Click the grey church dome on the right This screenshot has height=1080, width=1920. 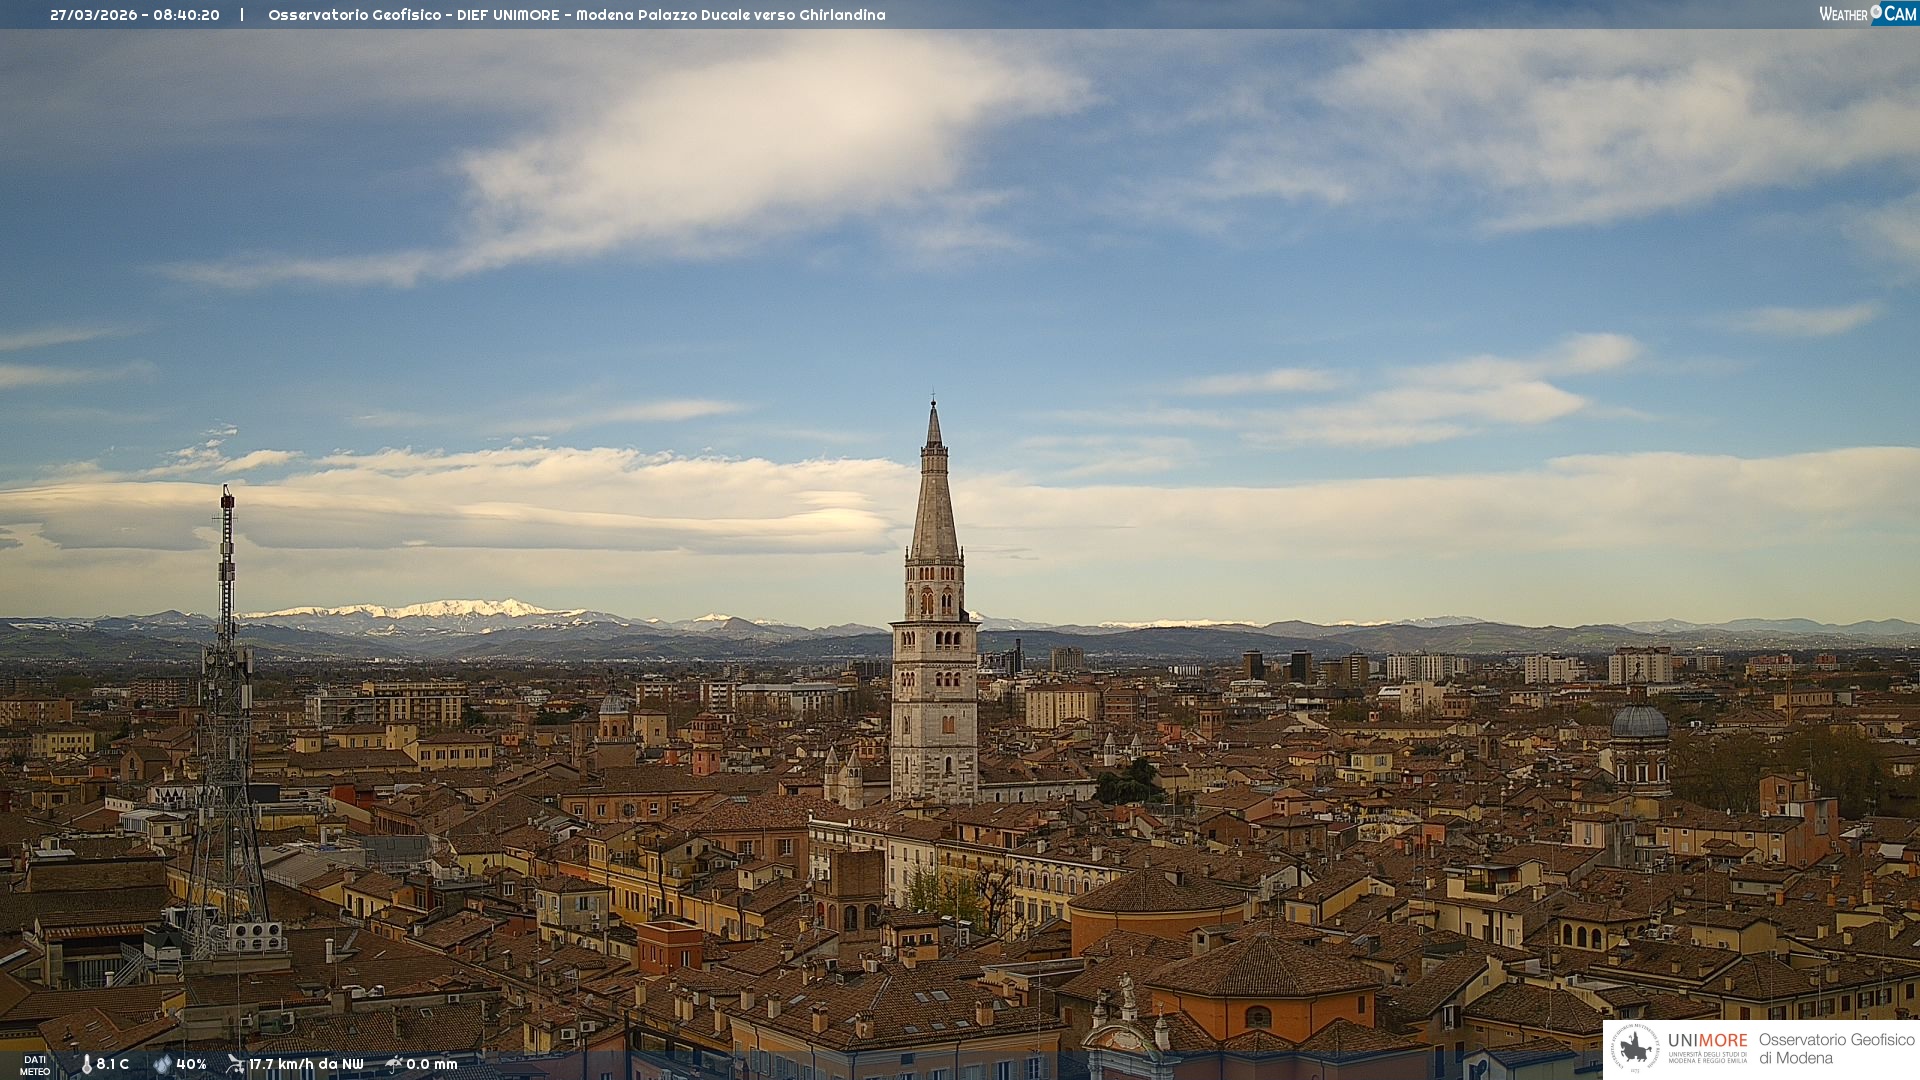tap(1639, 722)
